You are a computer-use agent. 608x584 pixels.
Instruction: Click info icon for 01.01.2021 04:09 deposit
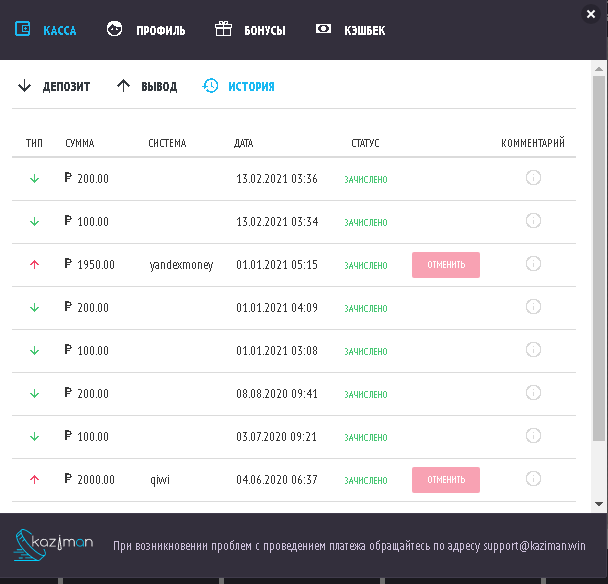coord(533,307)
